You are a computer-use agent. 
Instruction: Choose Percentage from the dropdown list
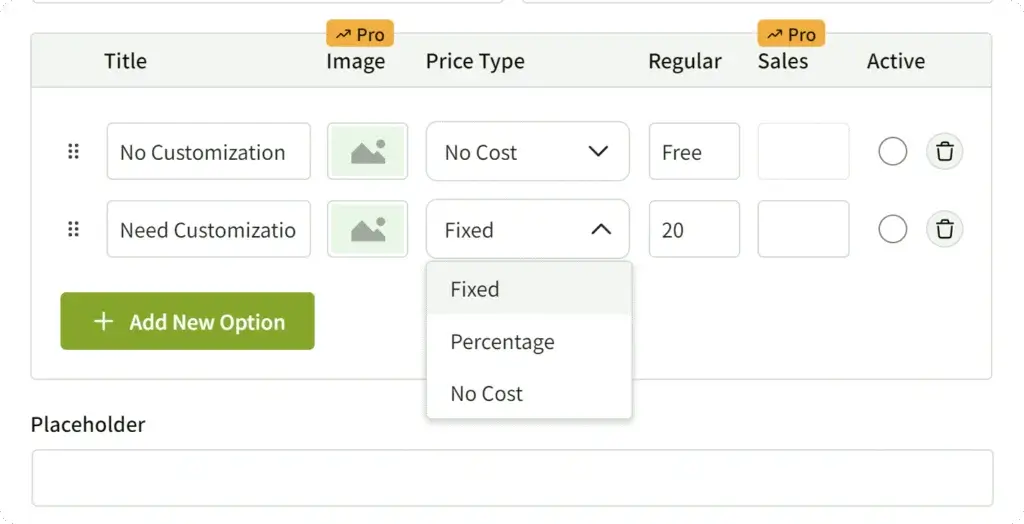(502, 342)
